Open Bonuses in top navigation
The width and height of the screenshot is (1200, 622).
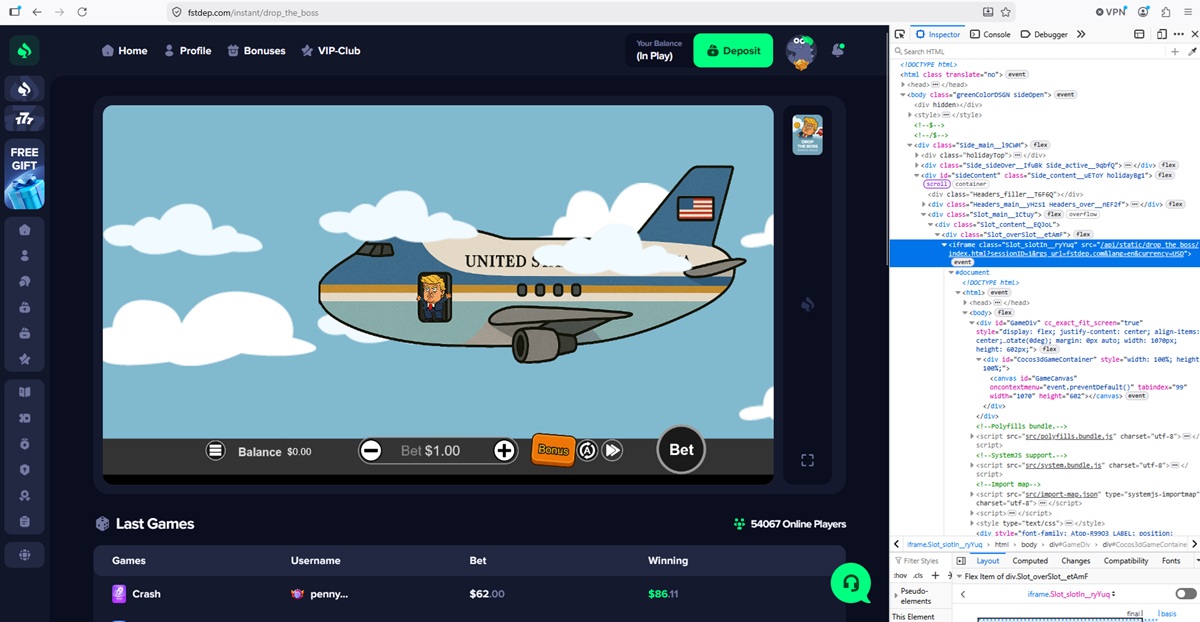click(256, 50)
